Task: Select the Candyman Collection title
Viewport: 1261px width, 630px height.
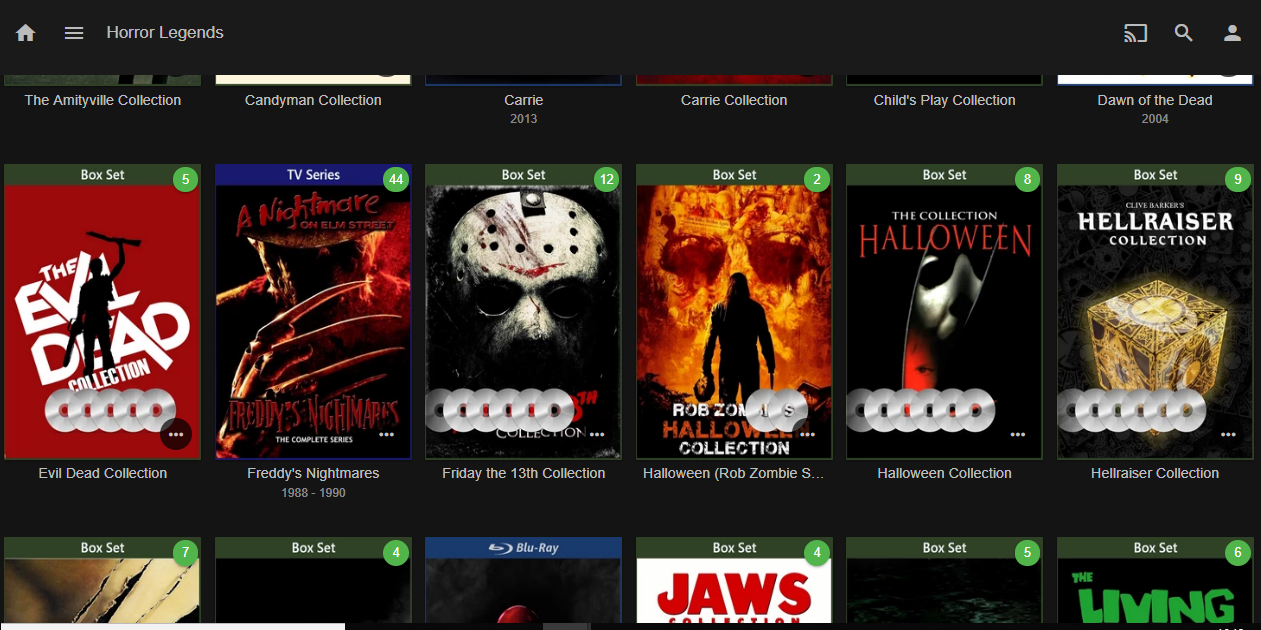Action: [313, 100]
